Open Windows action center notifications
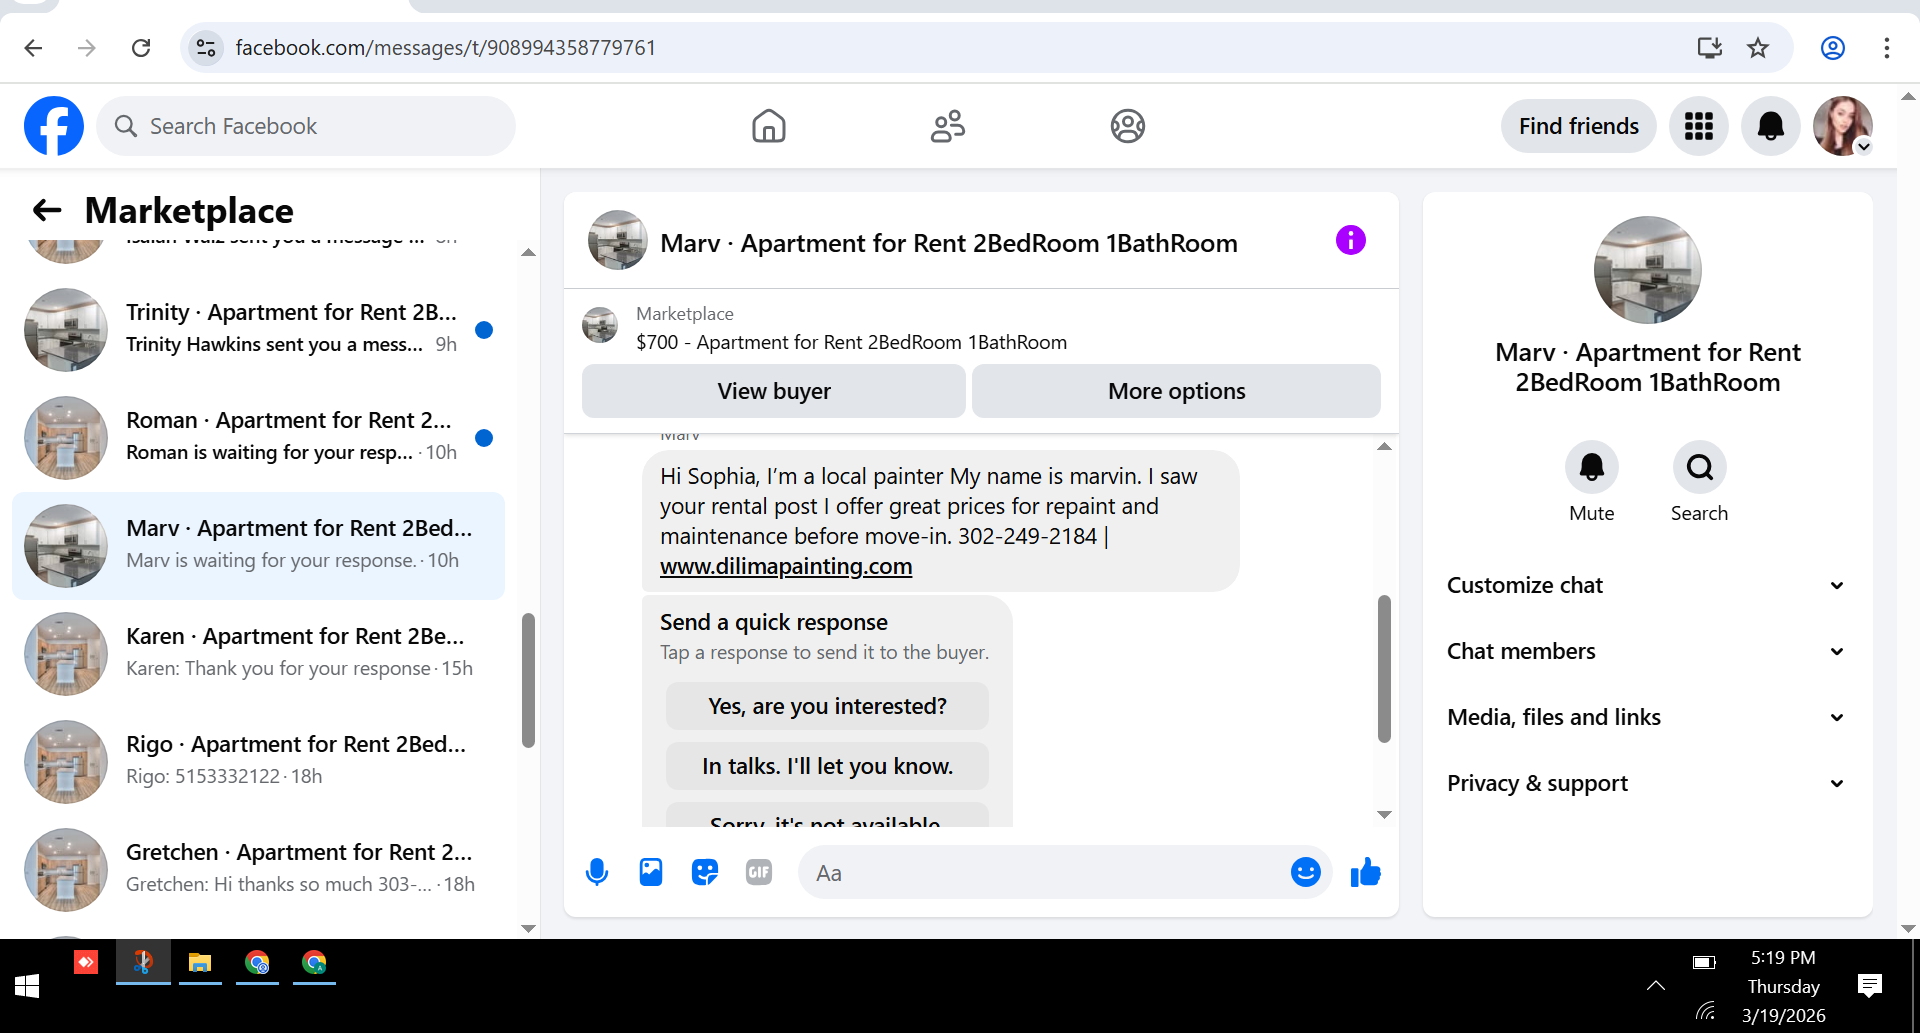 click(1869, 986)
